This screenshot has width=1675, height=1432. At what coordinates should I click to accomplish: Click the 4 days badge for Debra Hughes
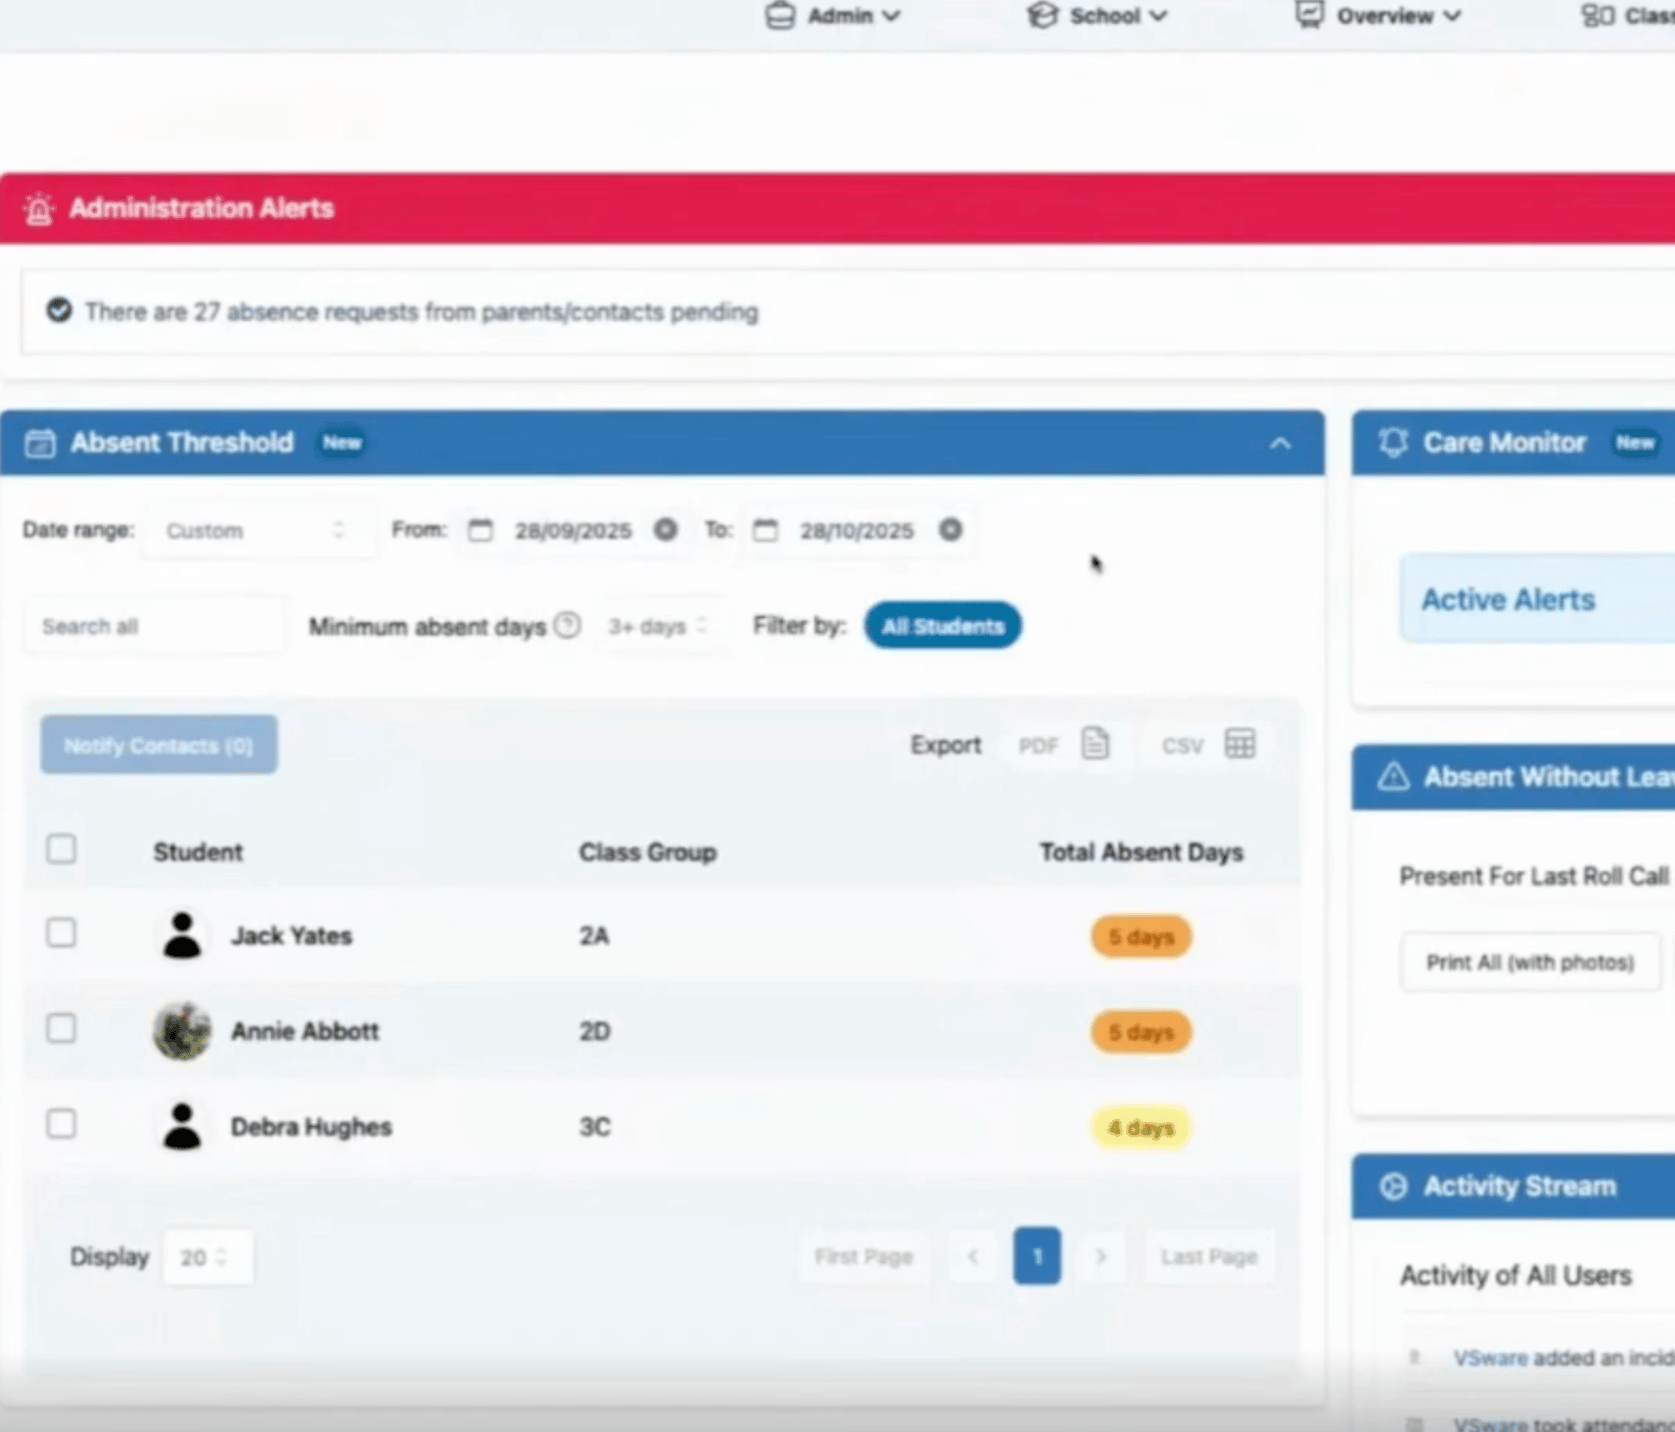[1141, 1128]
